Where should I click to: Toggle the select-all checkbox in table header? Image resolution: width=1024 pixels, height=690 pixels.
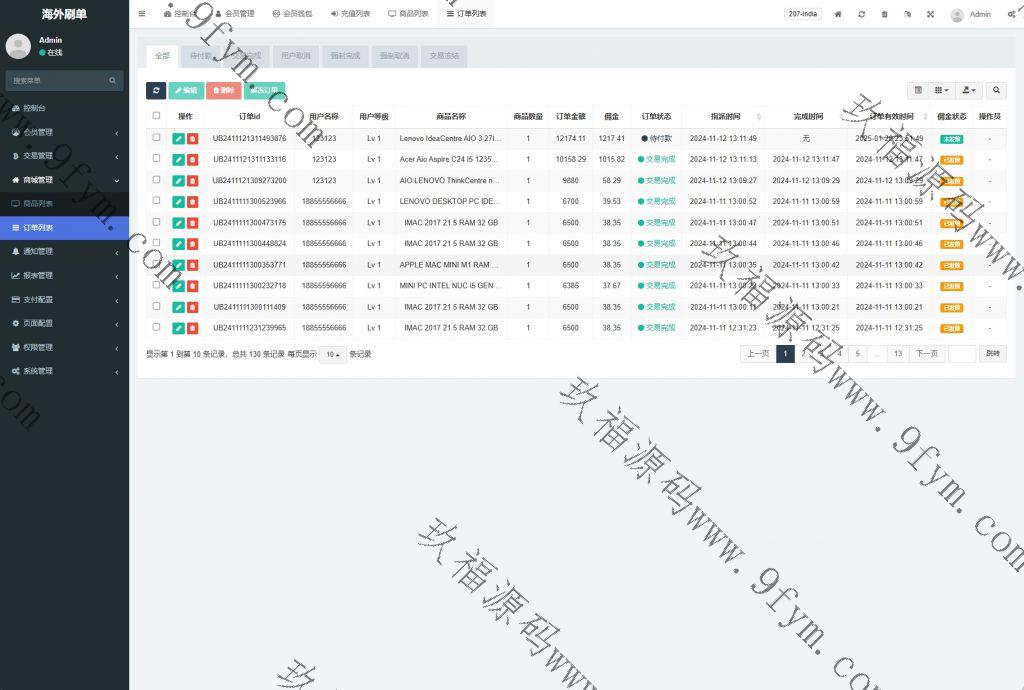tap(156, 116)
